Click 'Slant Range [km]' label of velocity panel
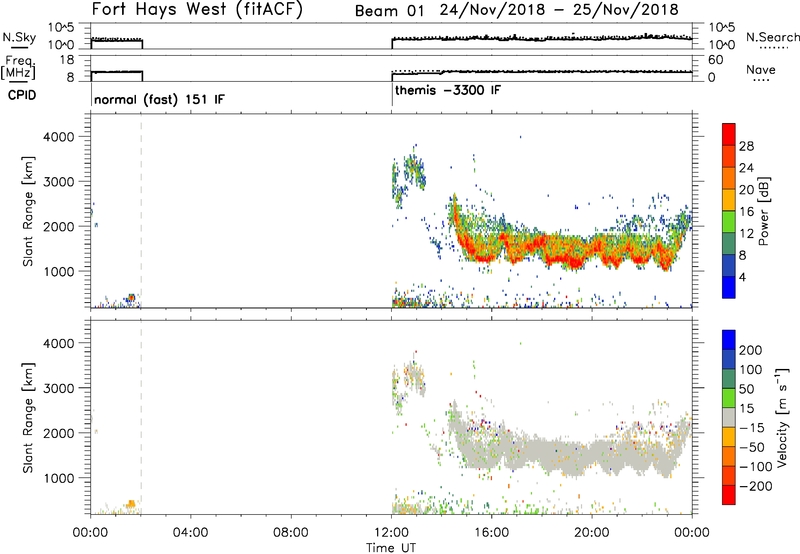The height and width of the screenshot is (554, 800). tap(28, 418)
